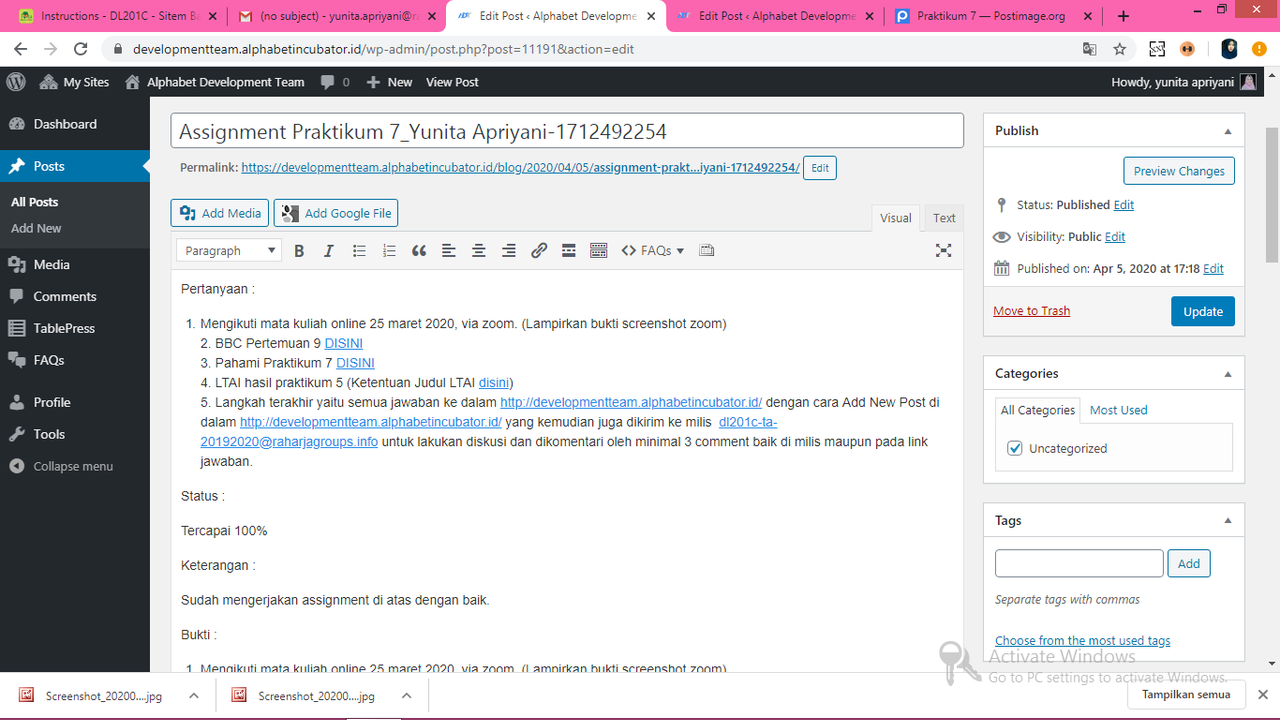Go back to the previous page
The width and height of the screenshot is (1280, 720).
point(21,49)
